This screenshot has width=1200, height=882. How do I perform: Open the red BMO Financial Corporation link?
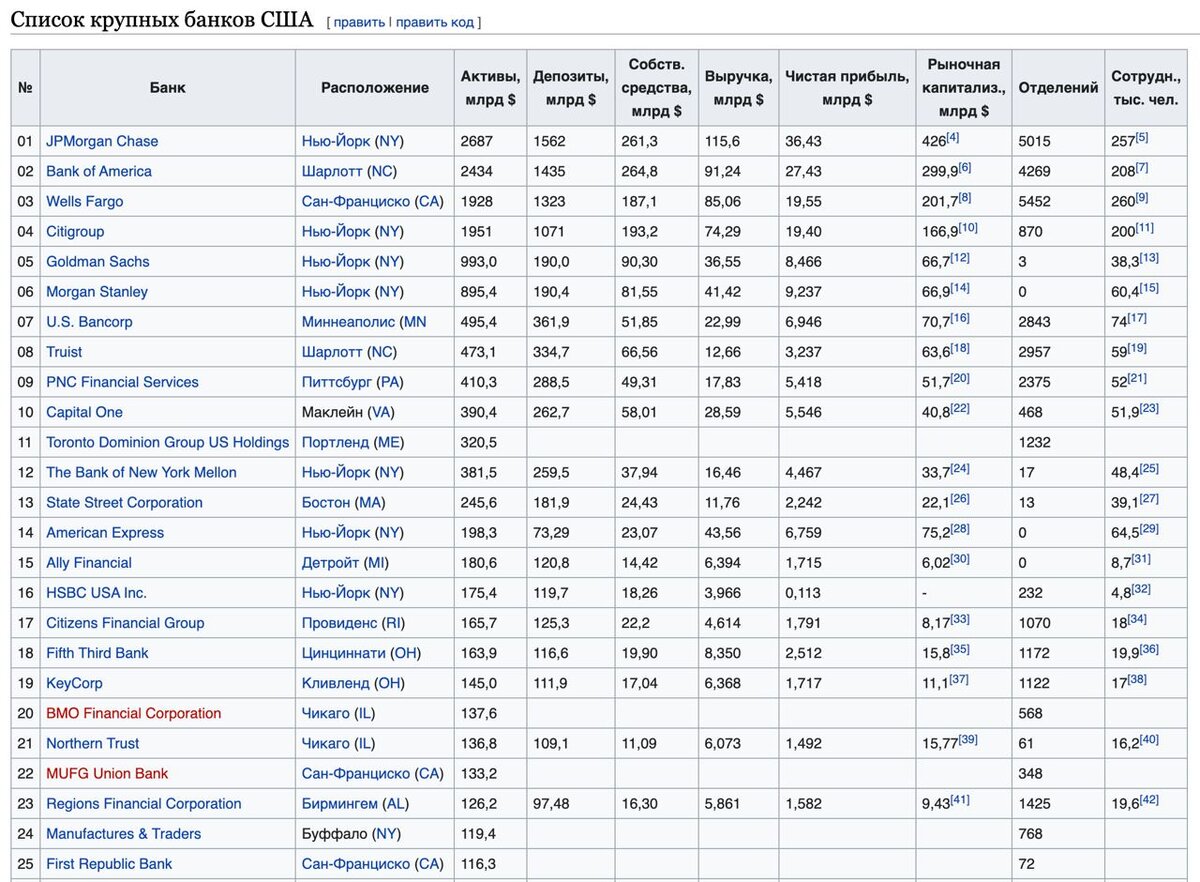click(134, 713)
